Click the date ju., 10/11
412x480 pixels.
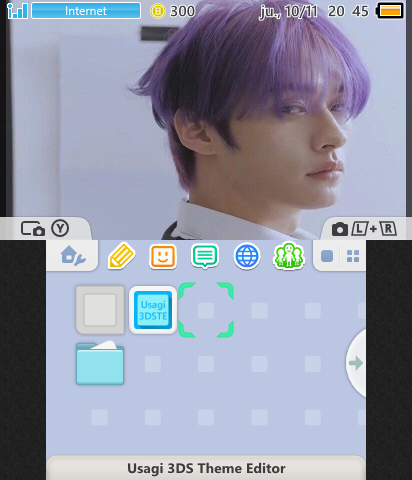(288, 12)
